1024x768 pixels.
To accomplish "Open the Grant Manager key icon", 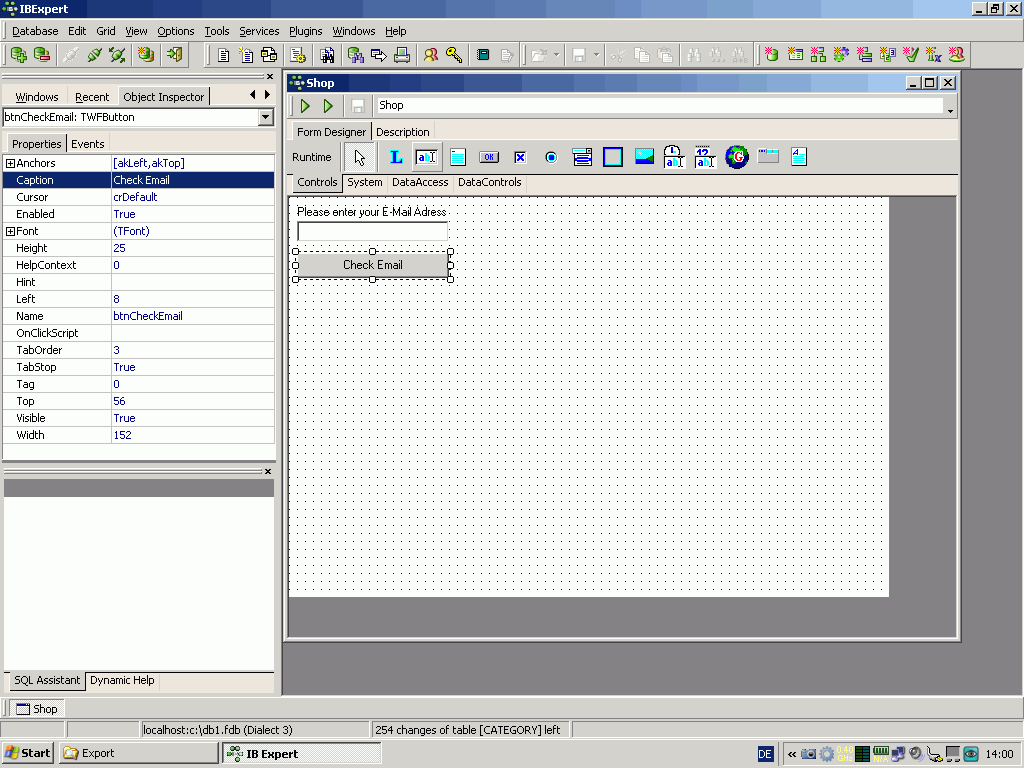I will (x=454, y=55).
